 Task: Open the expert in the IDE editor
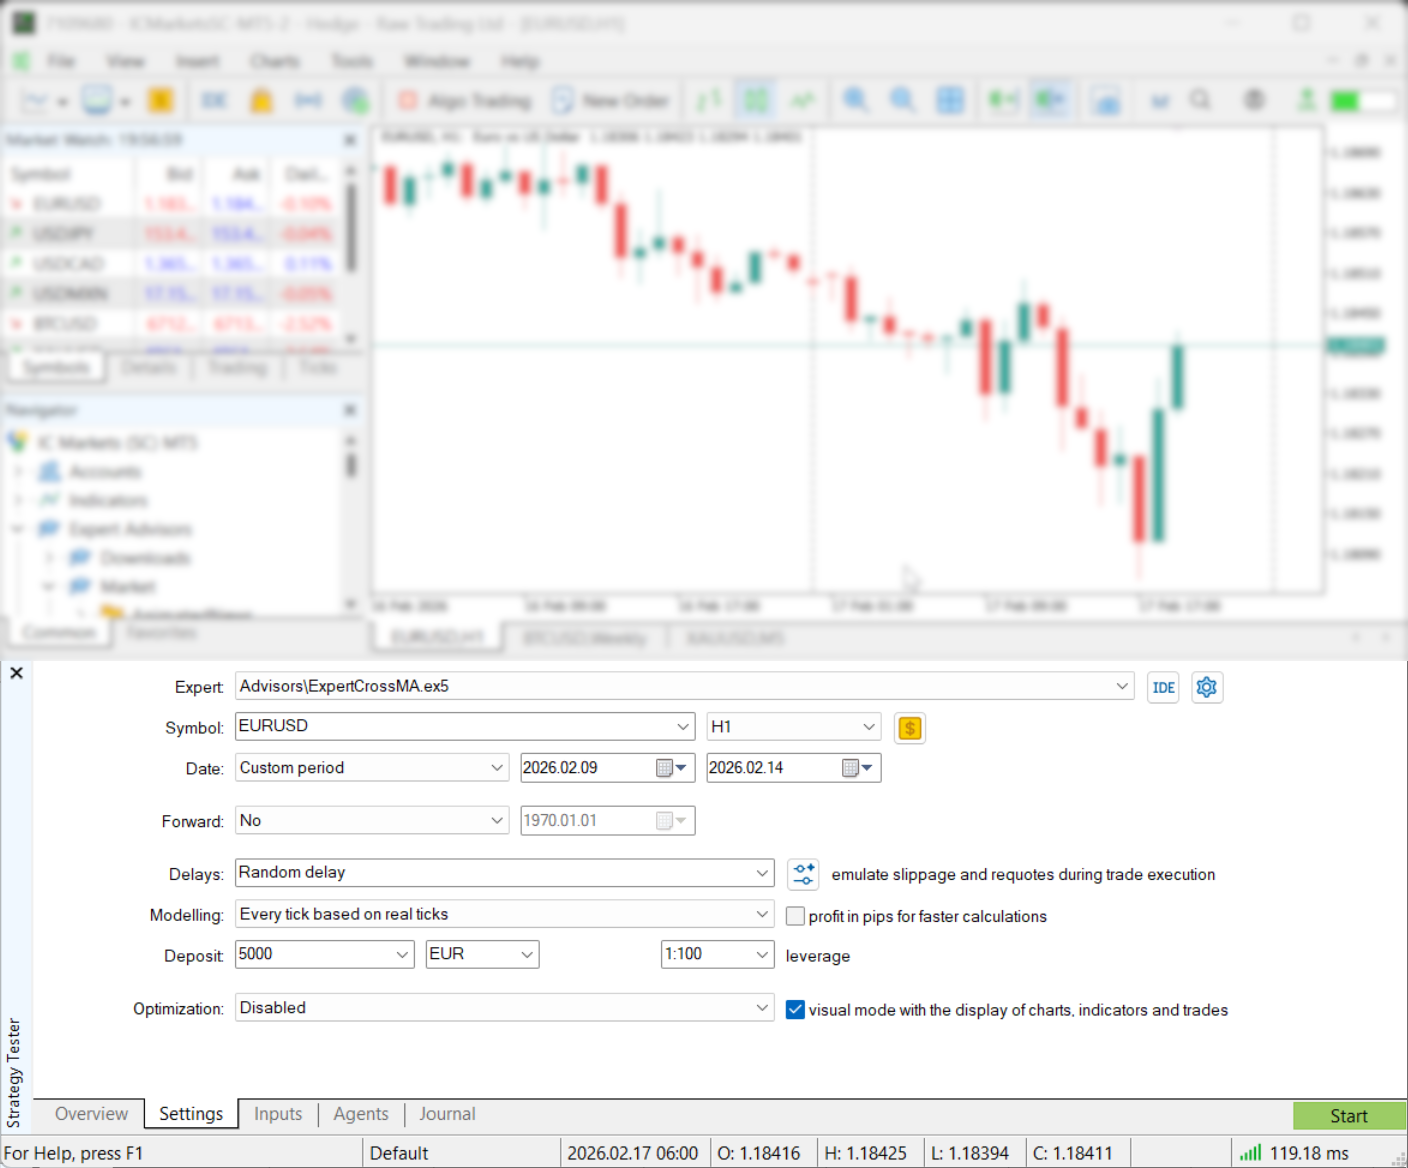[1163, 688]
